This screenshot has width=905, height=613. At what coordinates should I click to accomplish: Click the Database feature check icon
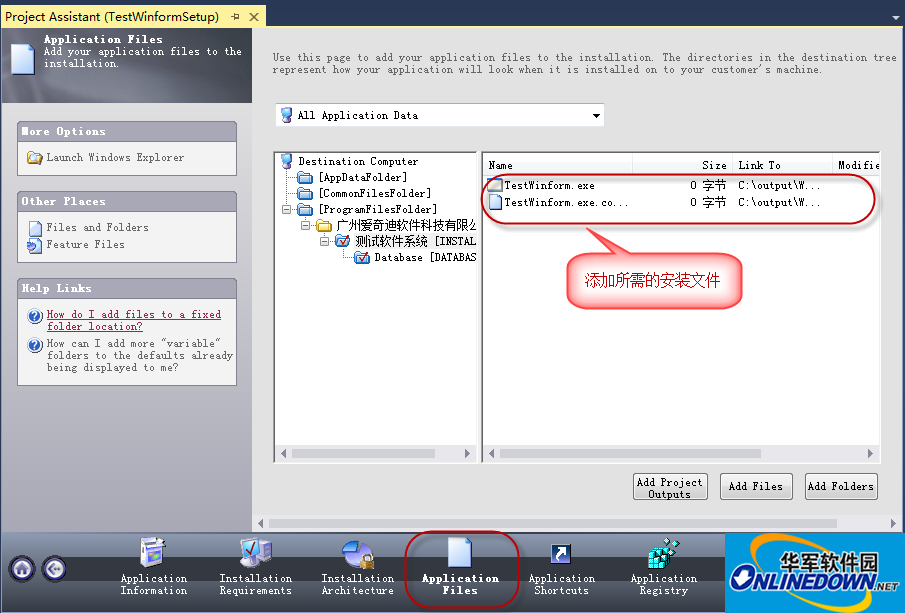(362, 257)
